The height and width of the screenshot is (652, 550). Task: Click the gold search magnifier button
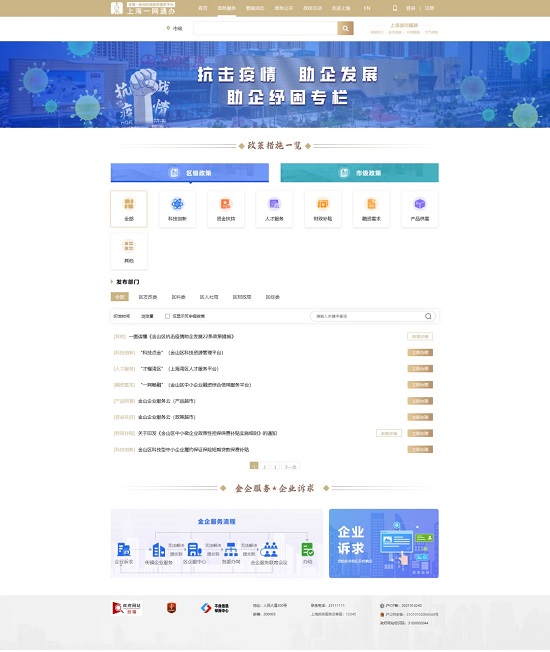345,28
